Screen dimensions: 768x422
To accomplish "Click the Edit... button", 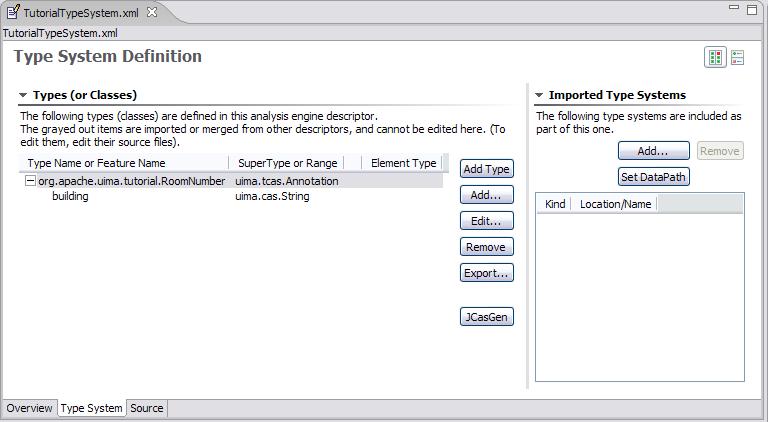I will (487, 221).
